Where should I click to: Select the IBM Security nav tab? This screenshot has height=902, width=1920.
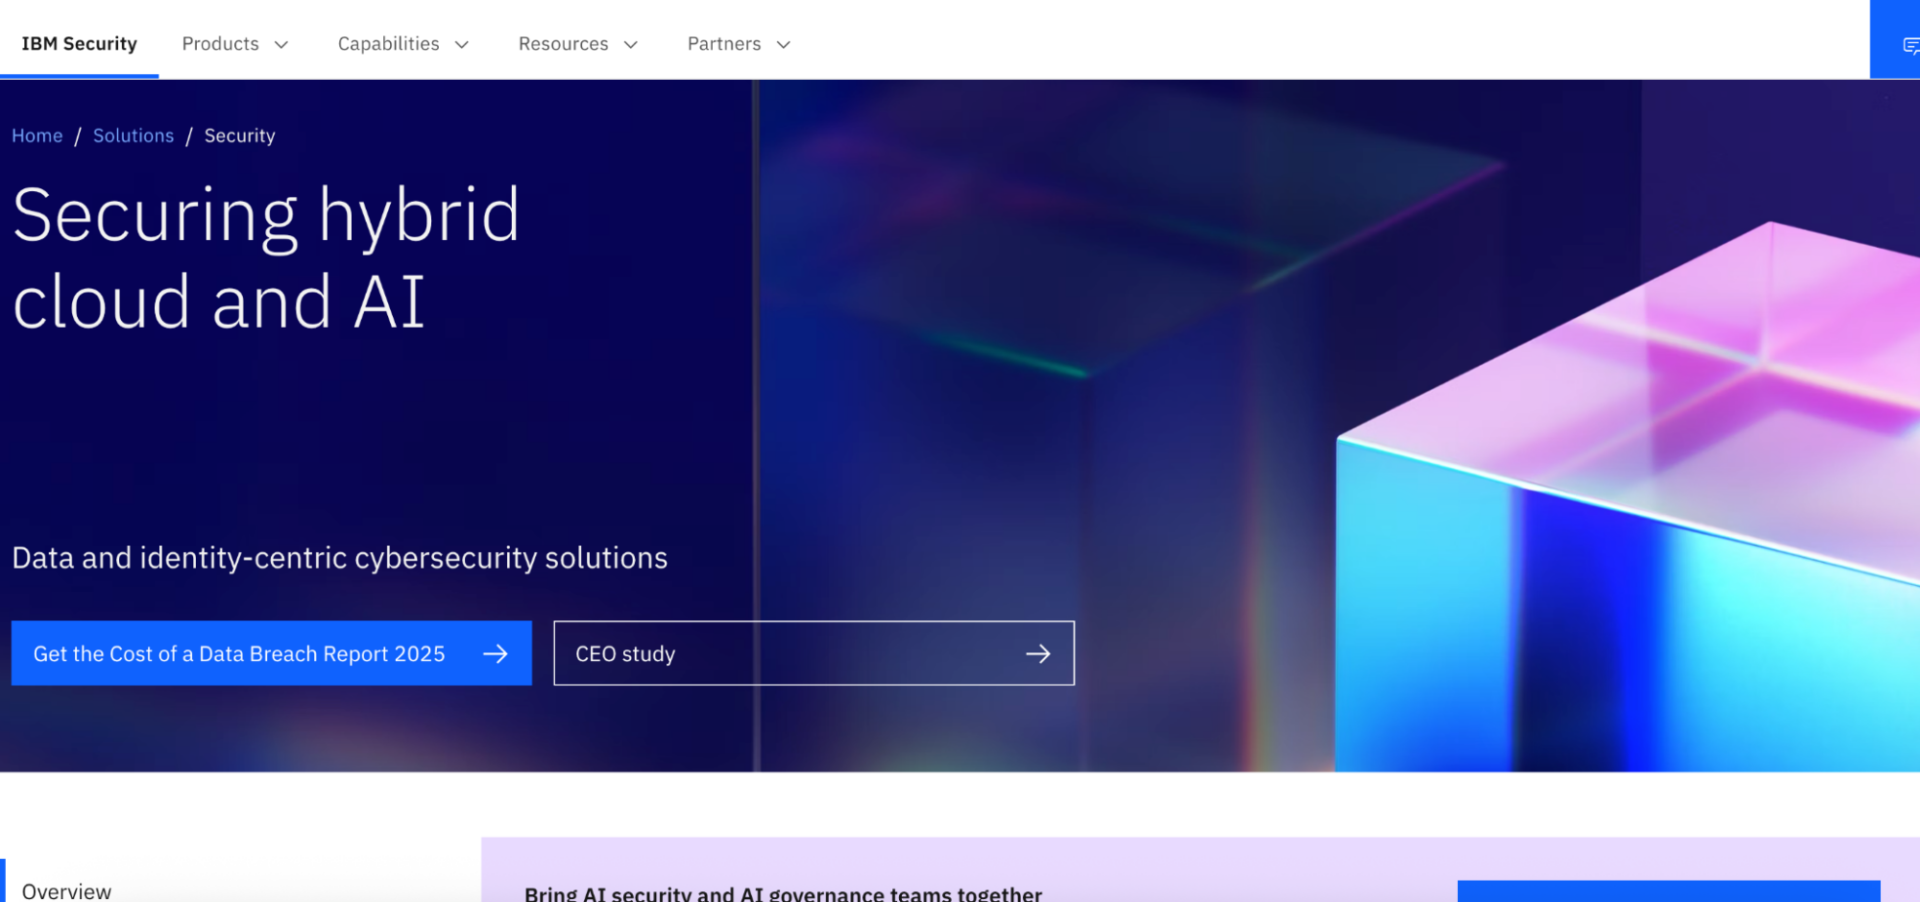tap(79, 44)
